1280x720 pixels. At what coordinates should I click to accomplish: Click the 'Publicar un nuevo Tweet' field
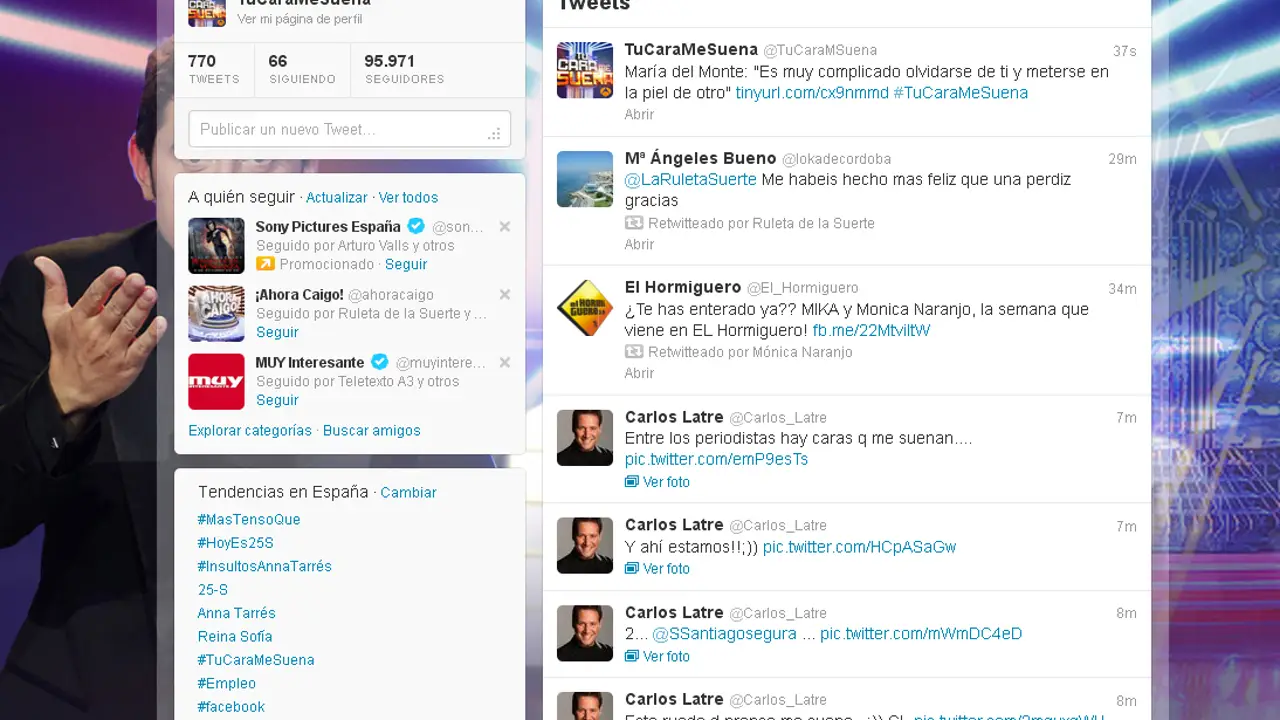[350, 129]
